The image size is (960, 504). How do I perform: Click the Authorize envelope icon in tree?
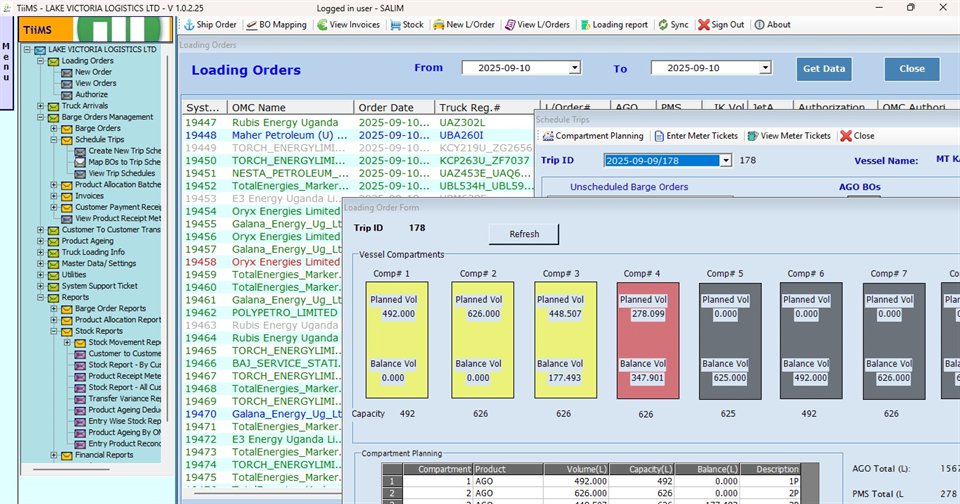coord(67,95)
